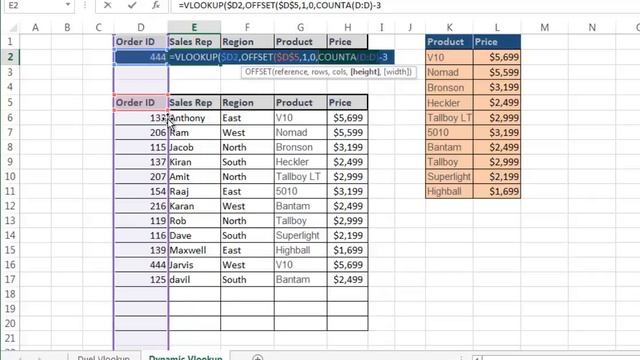The height and width of the screenshot is (360, 640).
Task: Select row 17 header
Action: [10, 279]
